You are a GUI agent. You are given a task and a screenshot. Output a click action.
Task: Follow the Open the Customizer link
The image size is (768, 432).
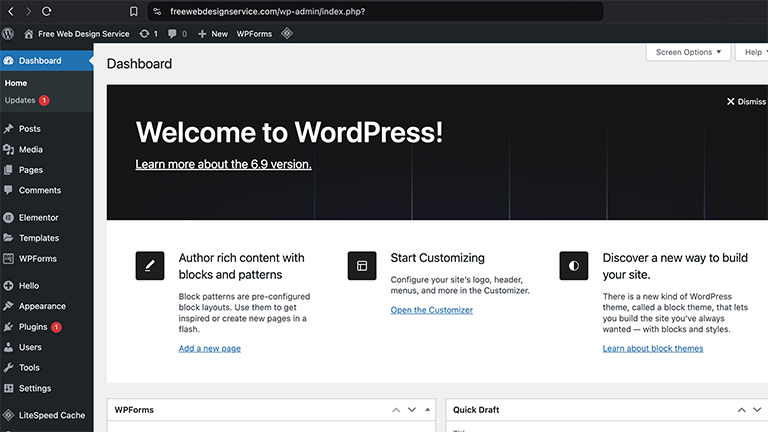tap(432, 310)
